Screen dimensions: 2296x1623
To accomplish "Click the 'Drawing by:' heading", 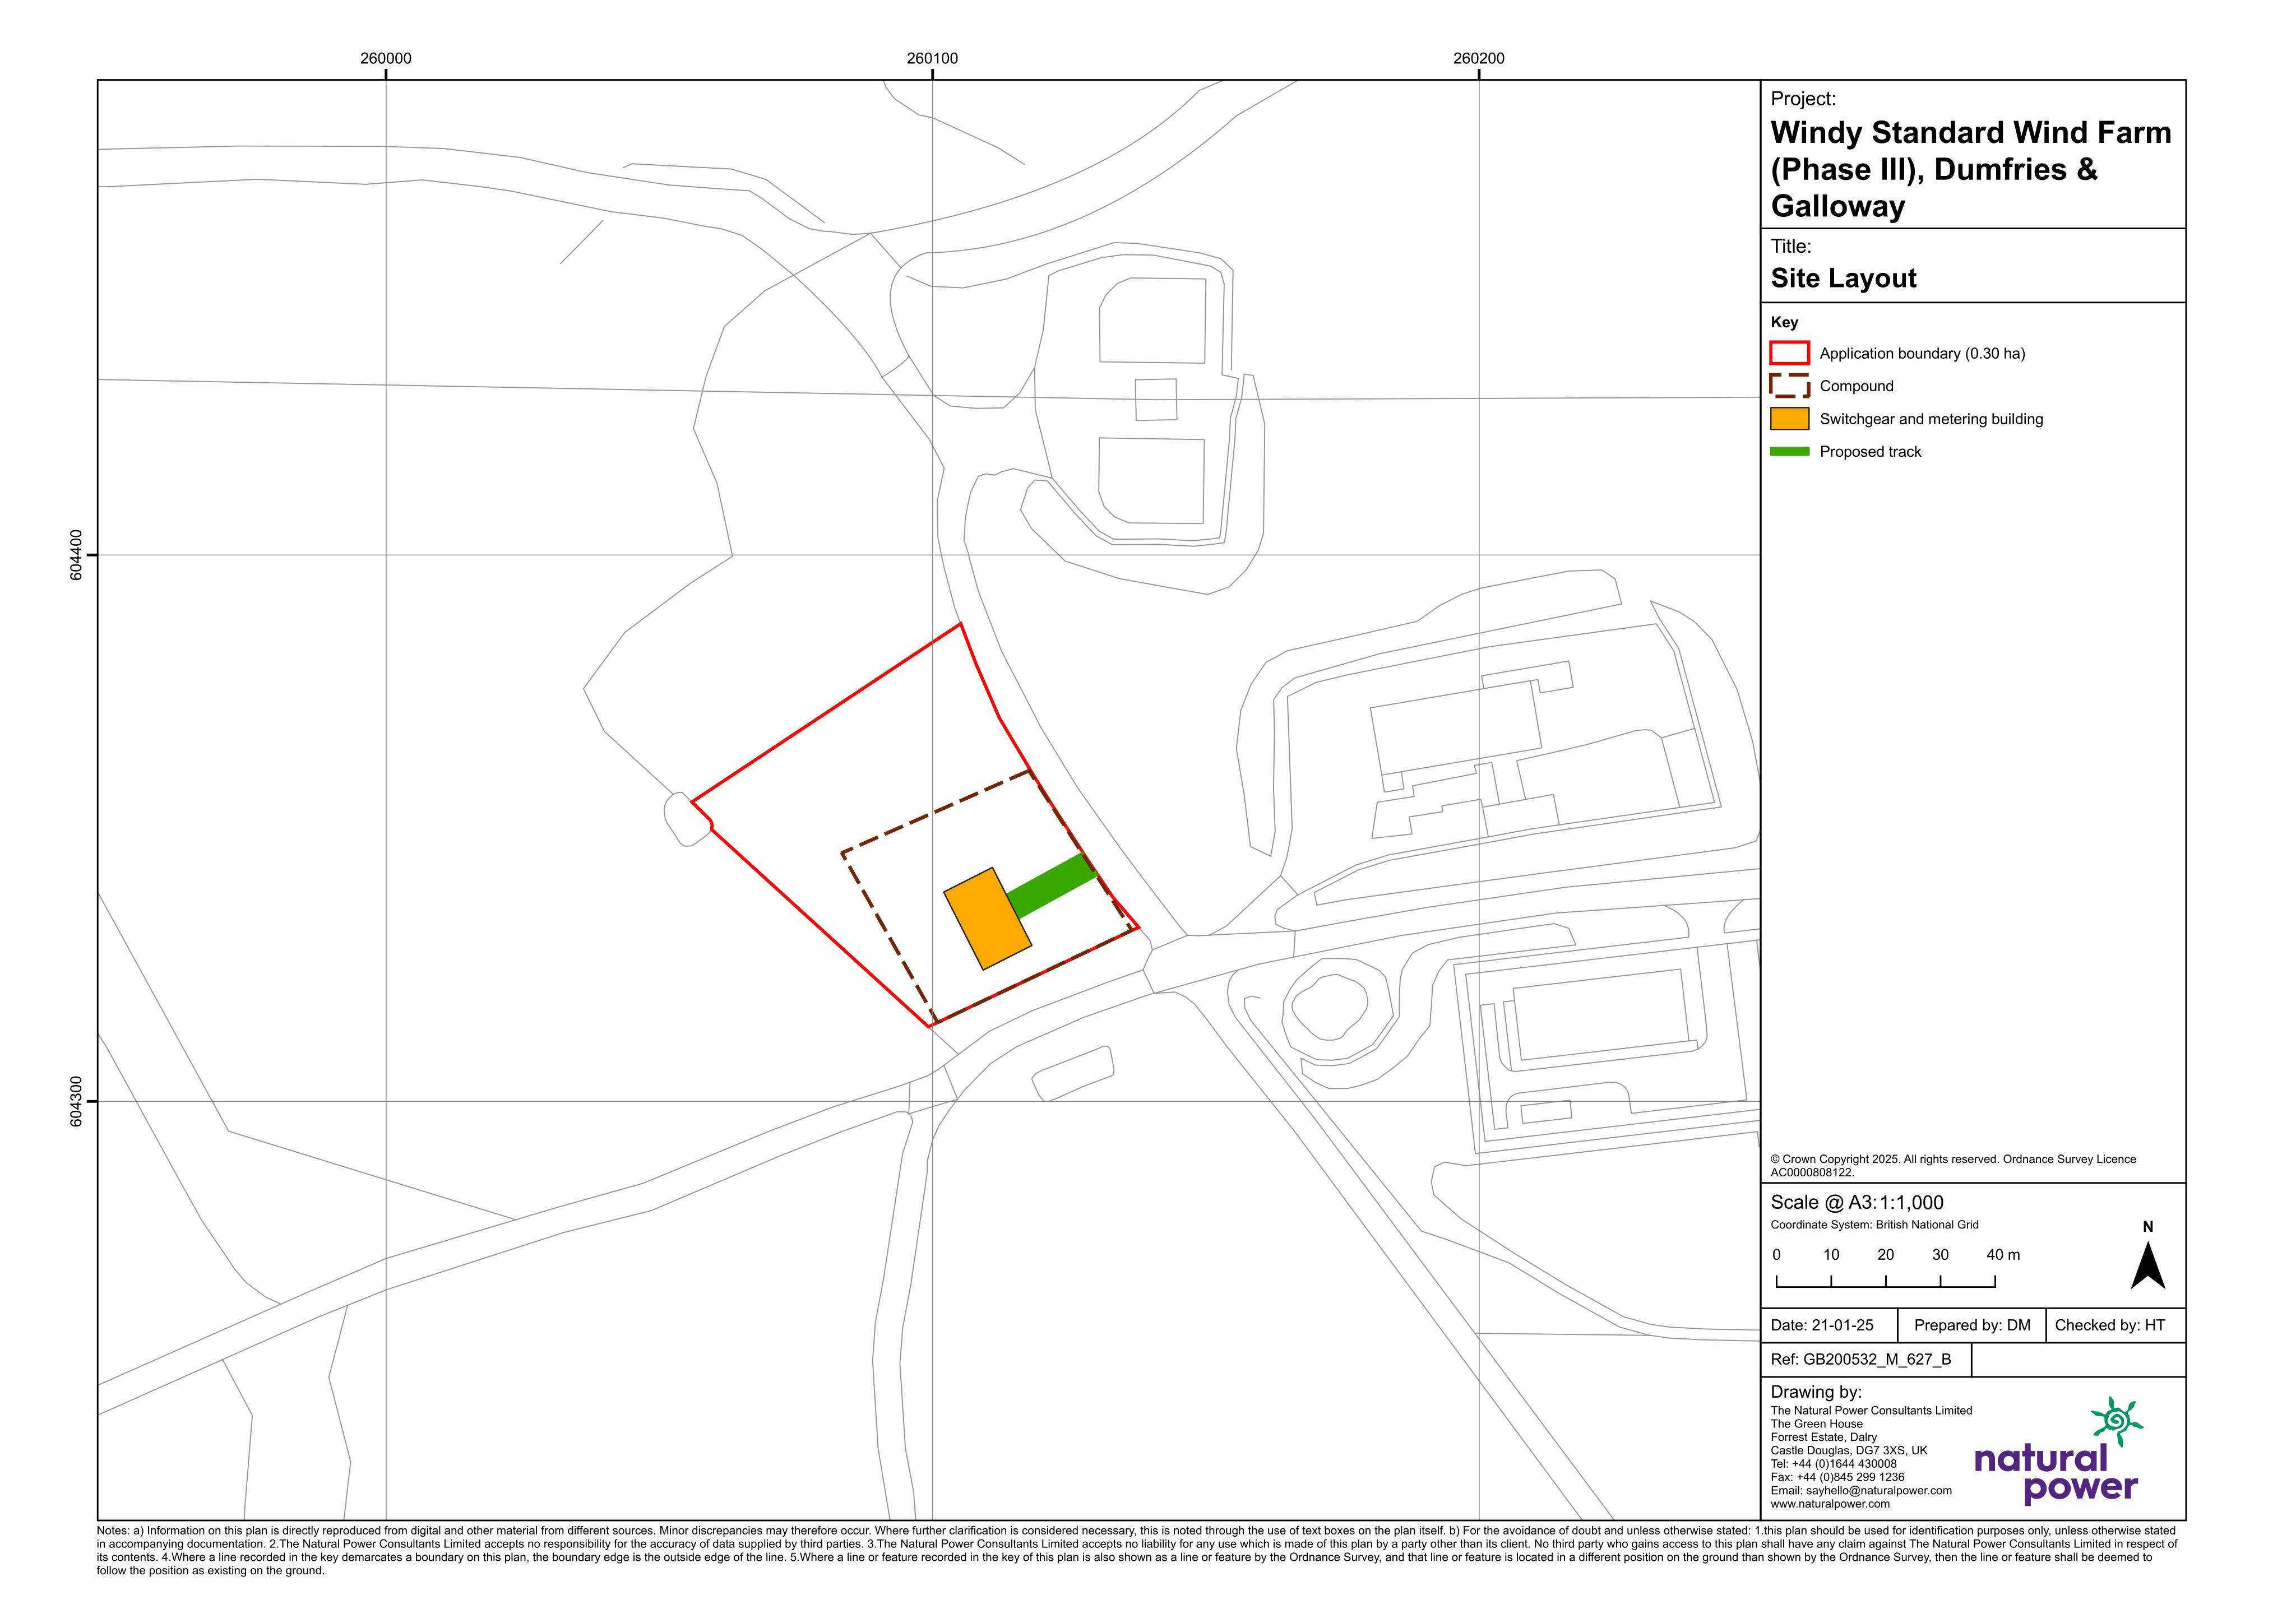I will coord(1816,1392).
